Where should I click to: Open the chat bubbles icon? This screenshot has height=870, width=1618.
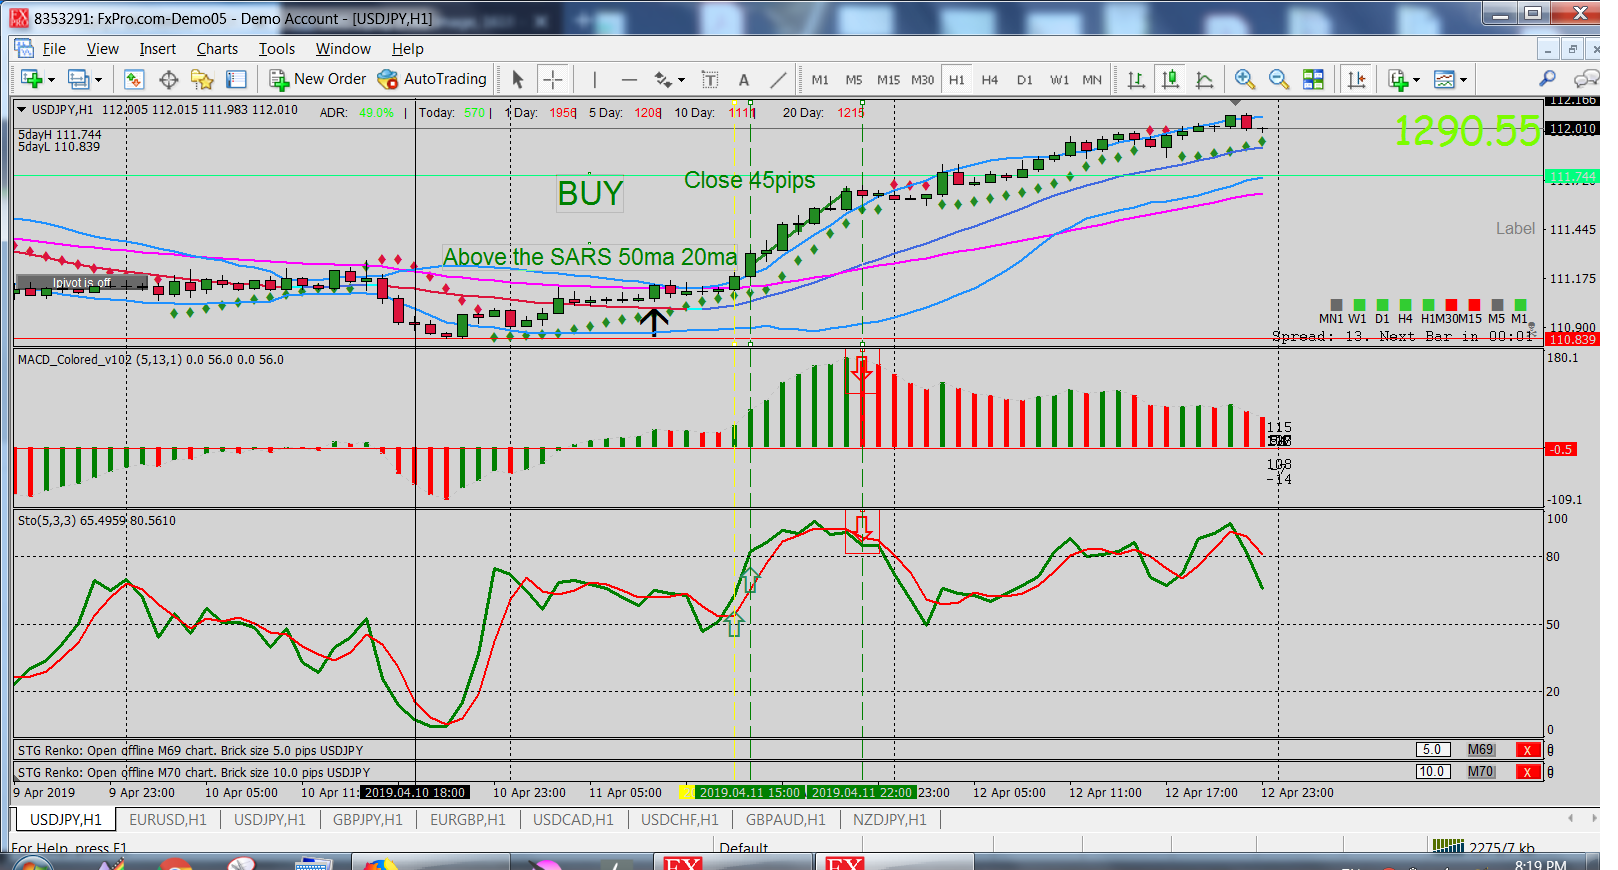point(1585,79)
